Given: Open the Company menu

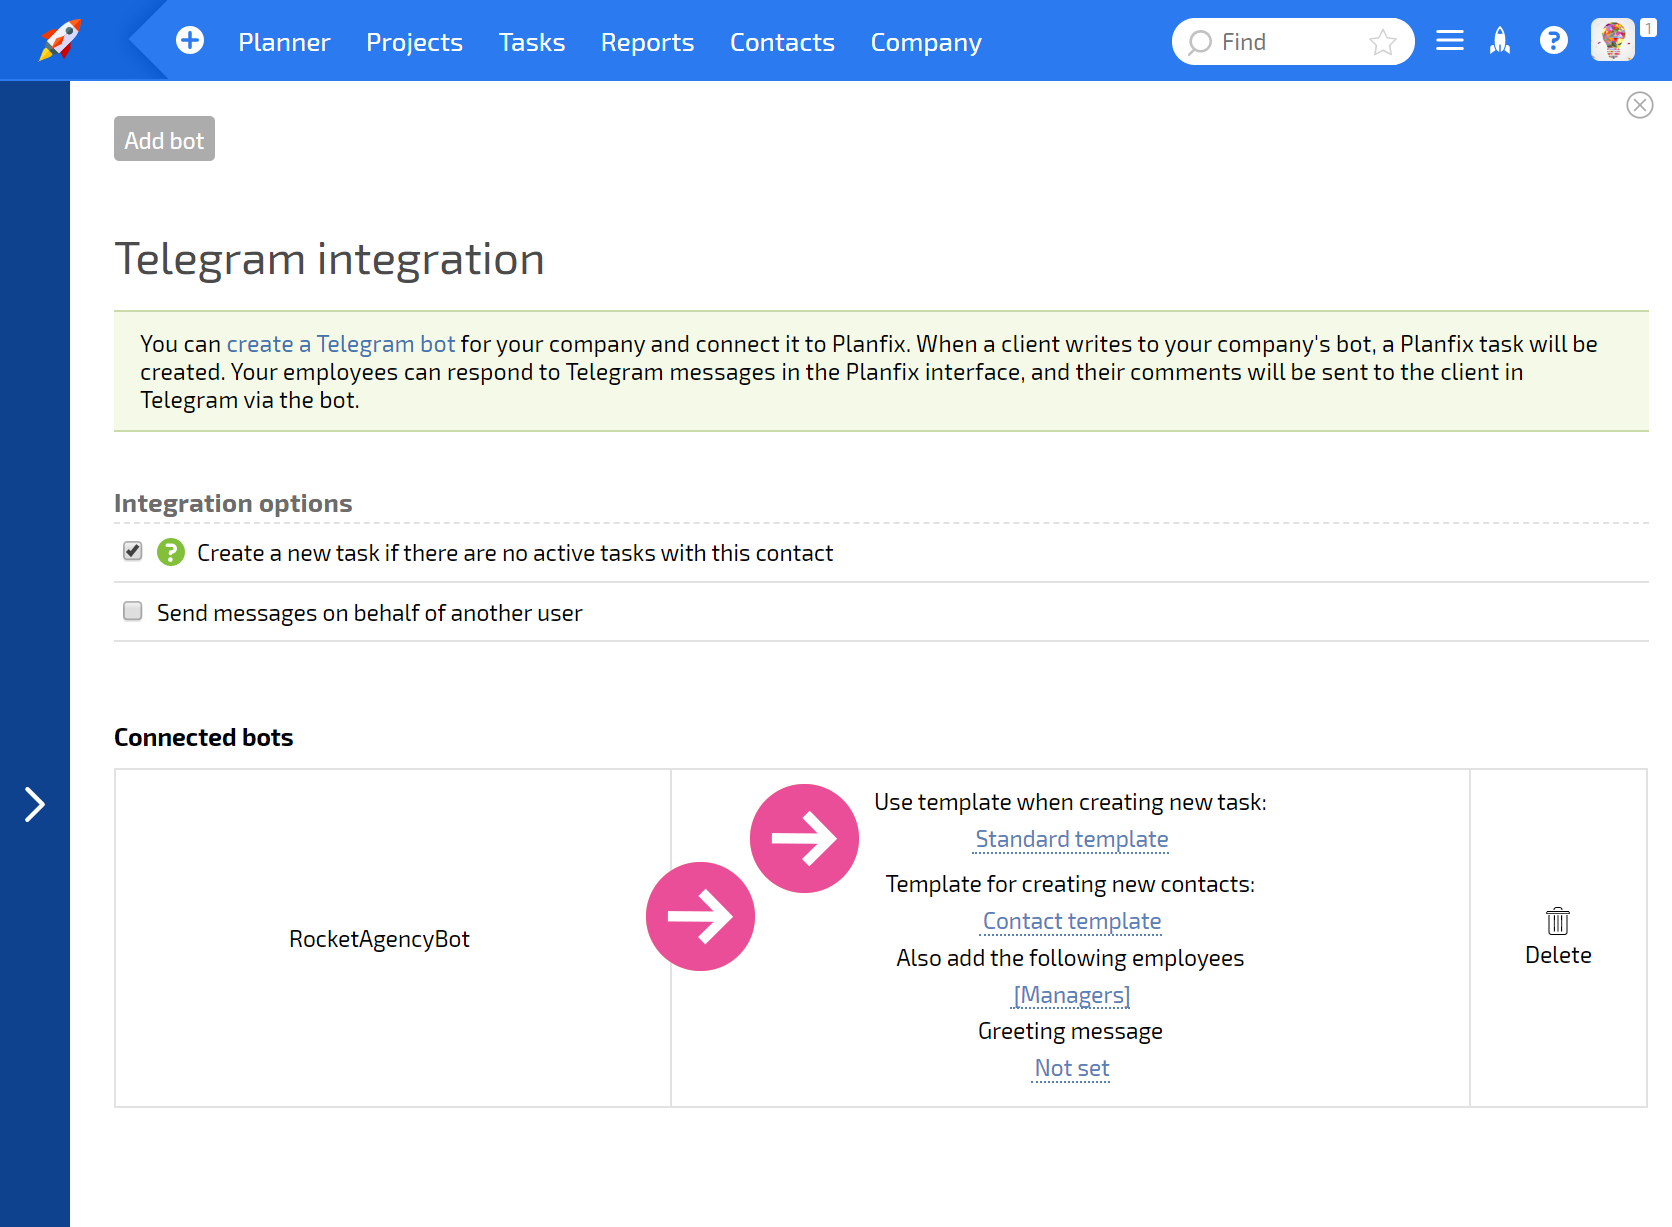Looking at the screenshot, I should click(926, 42).
